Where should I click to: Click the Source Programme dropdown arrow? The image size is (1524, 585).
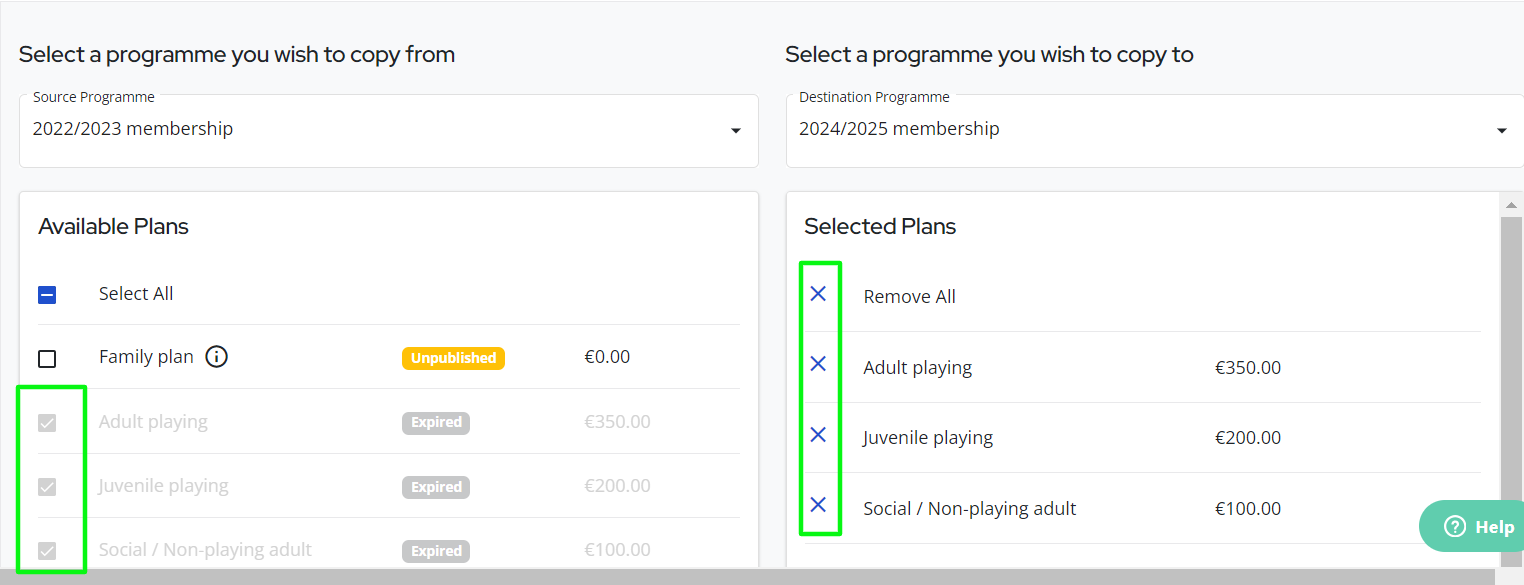(x=736, y=131)
